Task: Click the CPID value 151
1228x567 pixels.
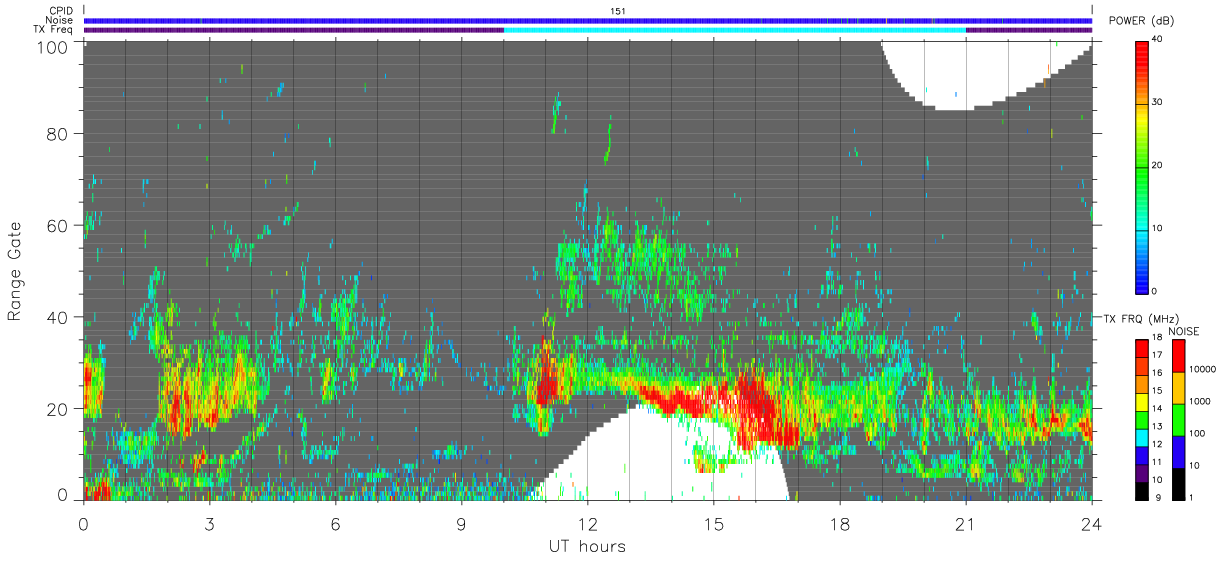Action: pyautogui.click(x=618, y=11)
